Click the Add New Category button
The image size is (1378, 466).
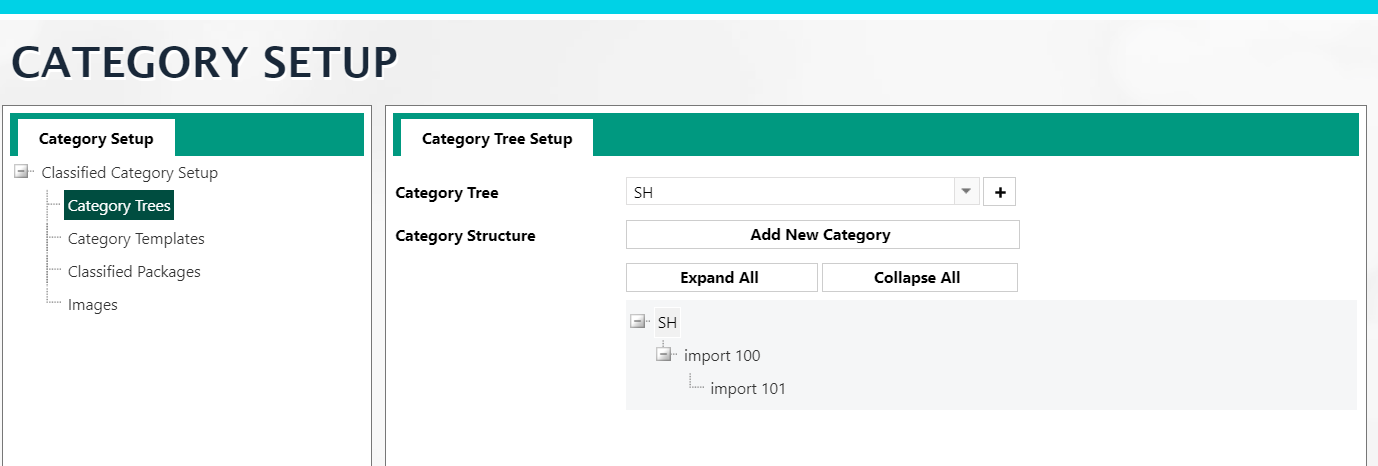pos(822,235)
